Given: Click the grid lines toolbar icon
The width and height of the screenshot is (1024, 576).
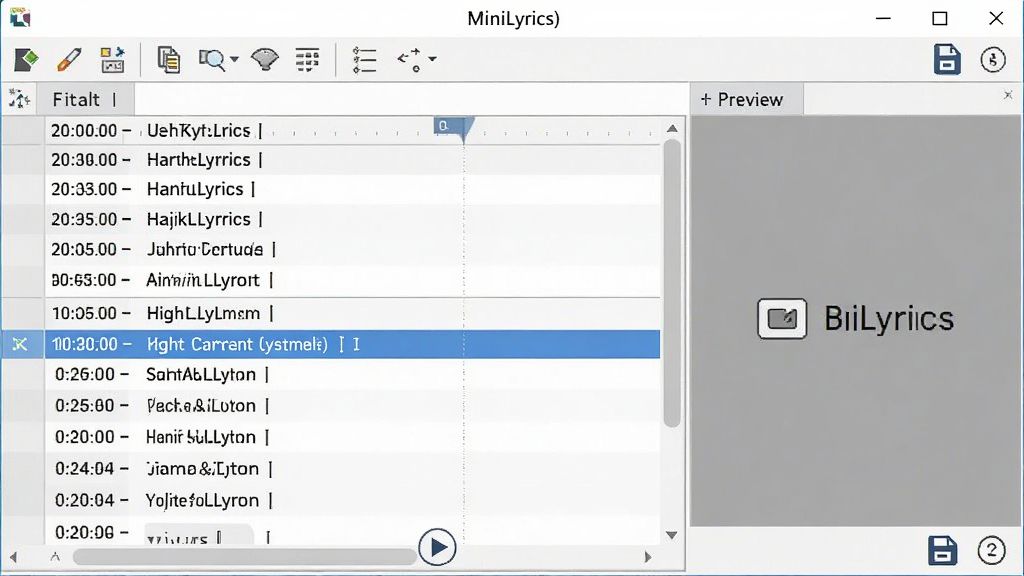Looking at the screenshot, I should coord(307,59).
